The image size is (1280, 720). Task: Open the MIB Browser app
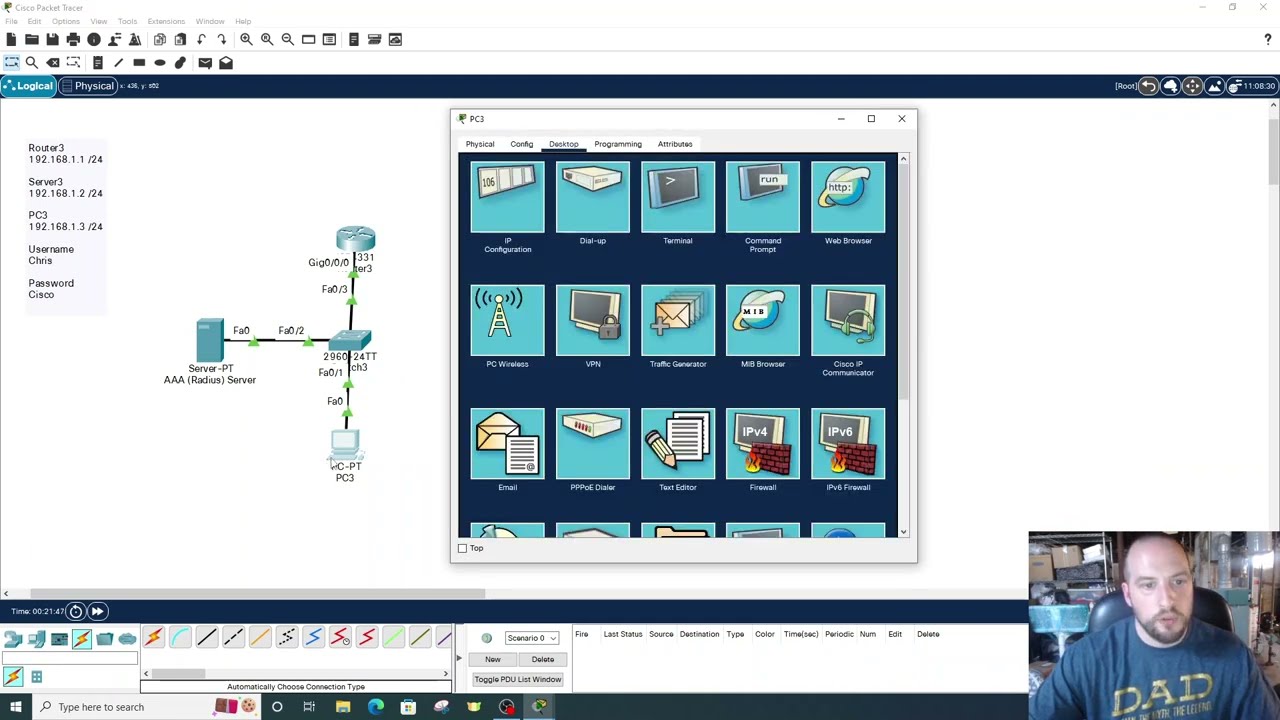click(x=763, y=320)
